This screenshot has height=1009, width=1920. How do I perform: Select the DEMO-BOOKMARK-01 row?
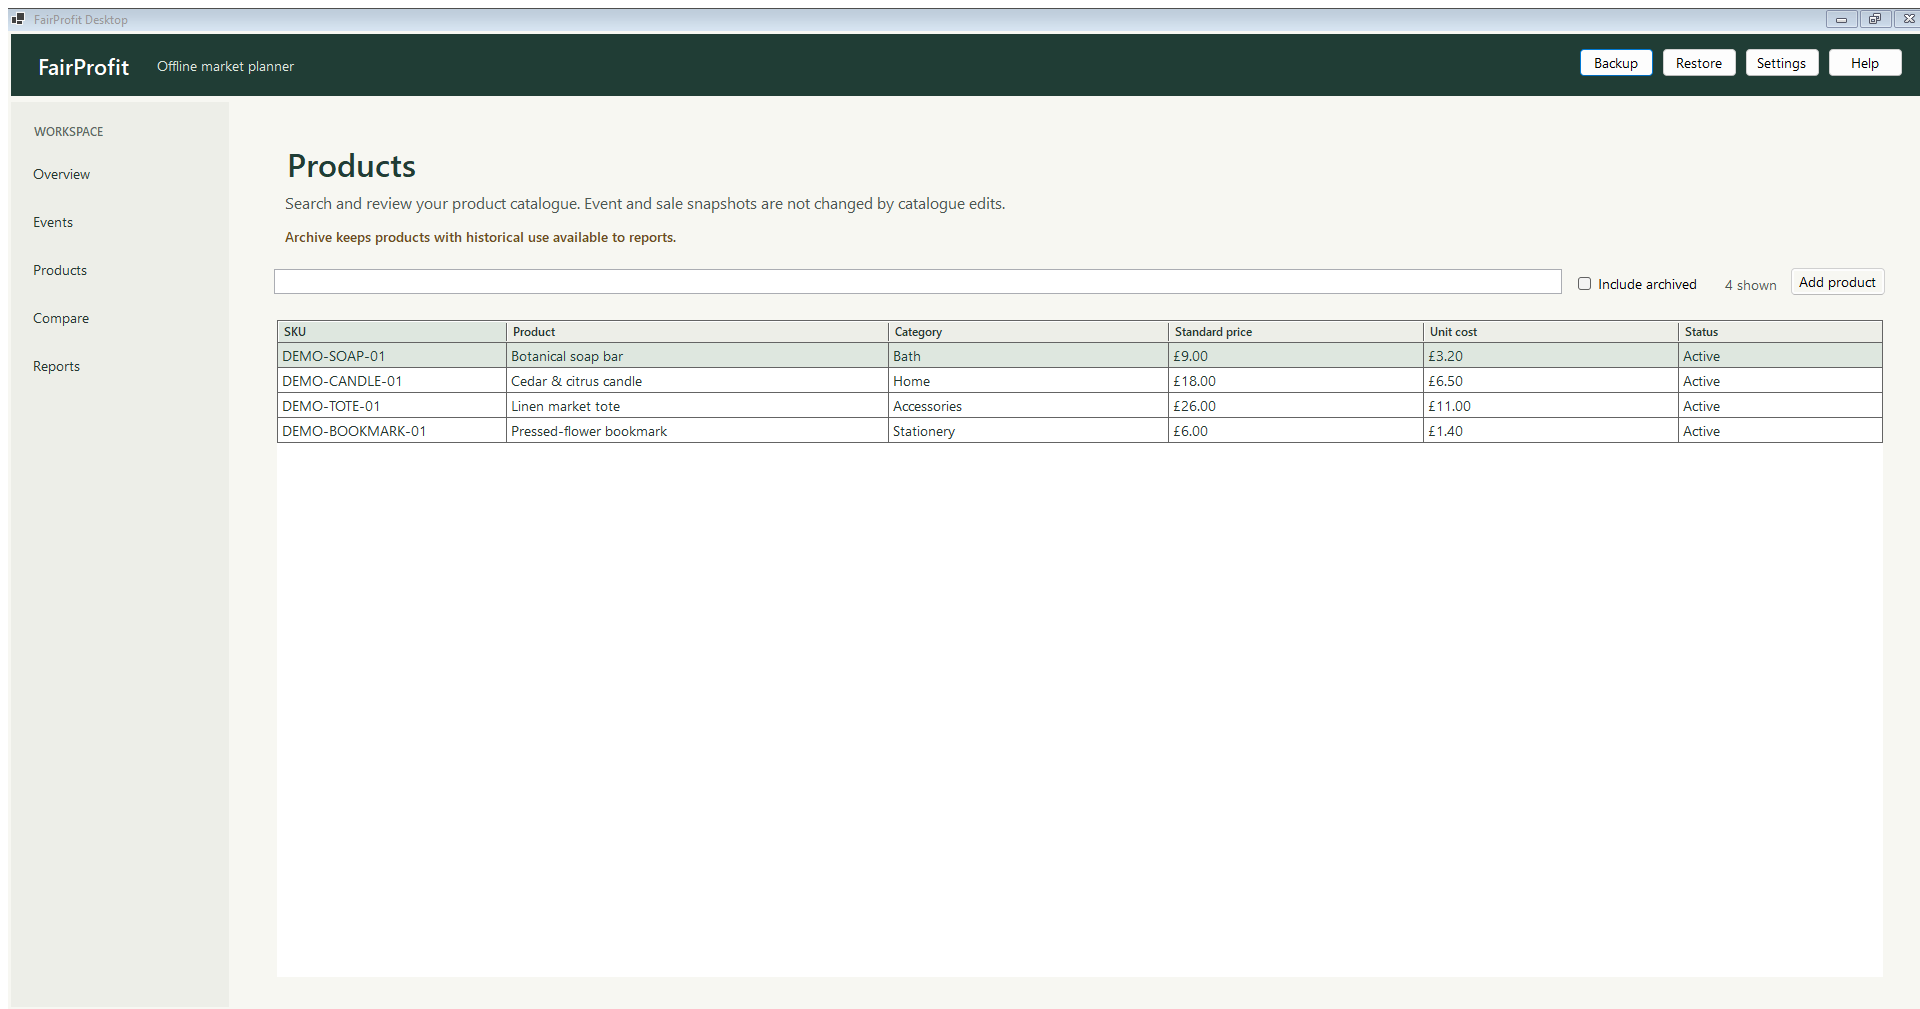[x=1080, y=431]
